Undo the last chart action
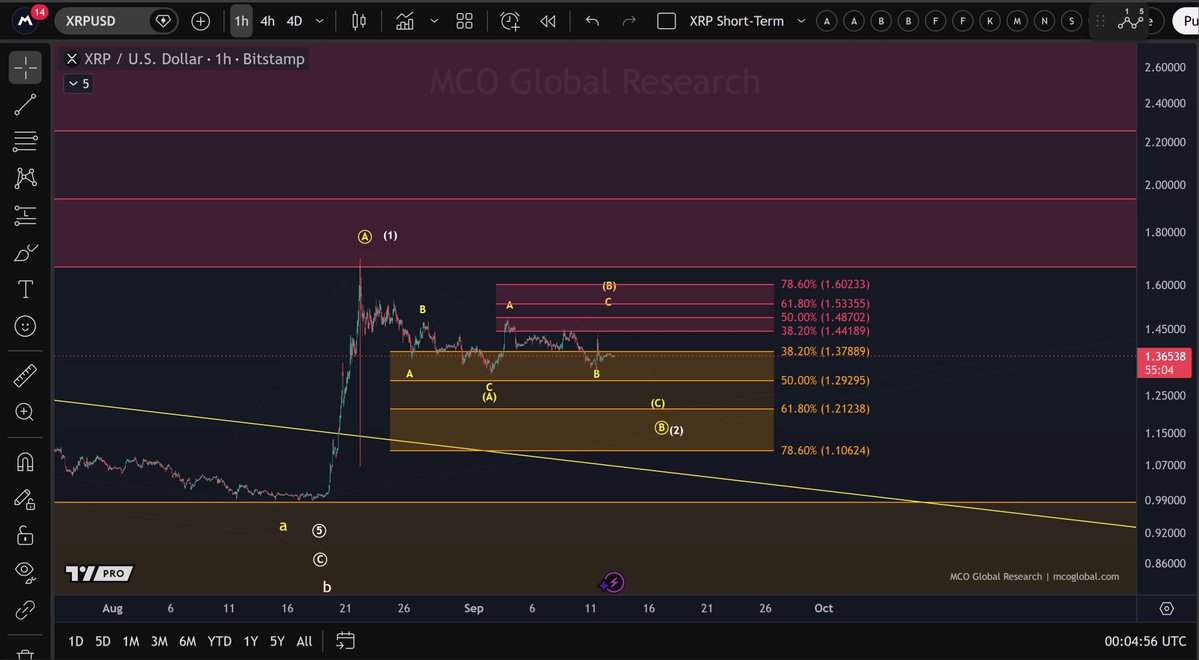This screenshot has height=660, width=1199. (592, 21)
